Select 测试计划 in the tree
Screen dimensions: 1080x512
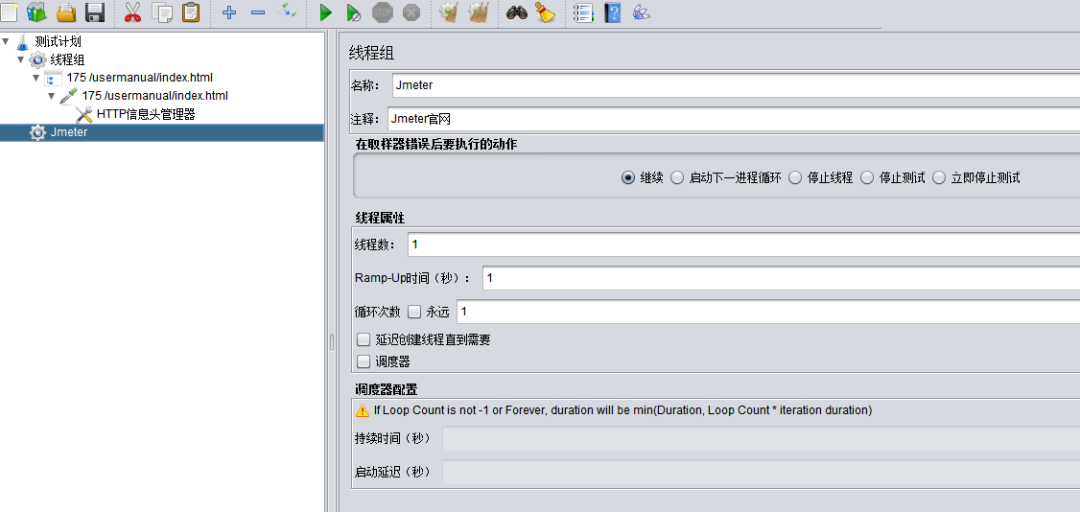(x=58, y=42)
